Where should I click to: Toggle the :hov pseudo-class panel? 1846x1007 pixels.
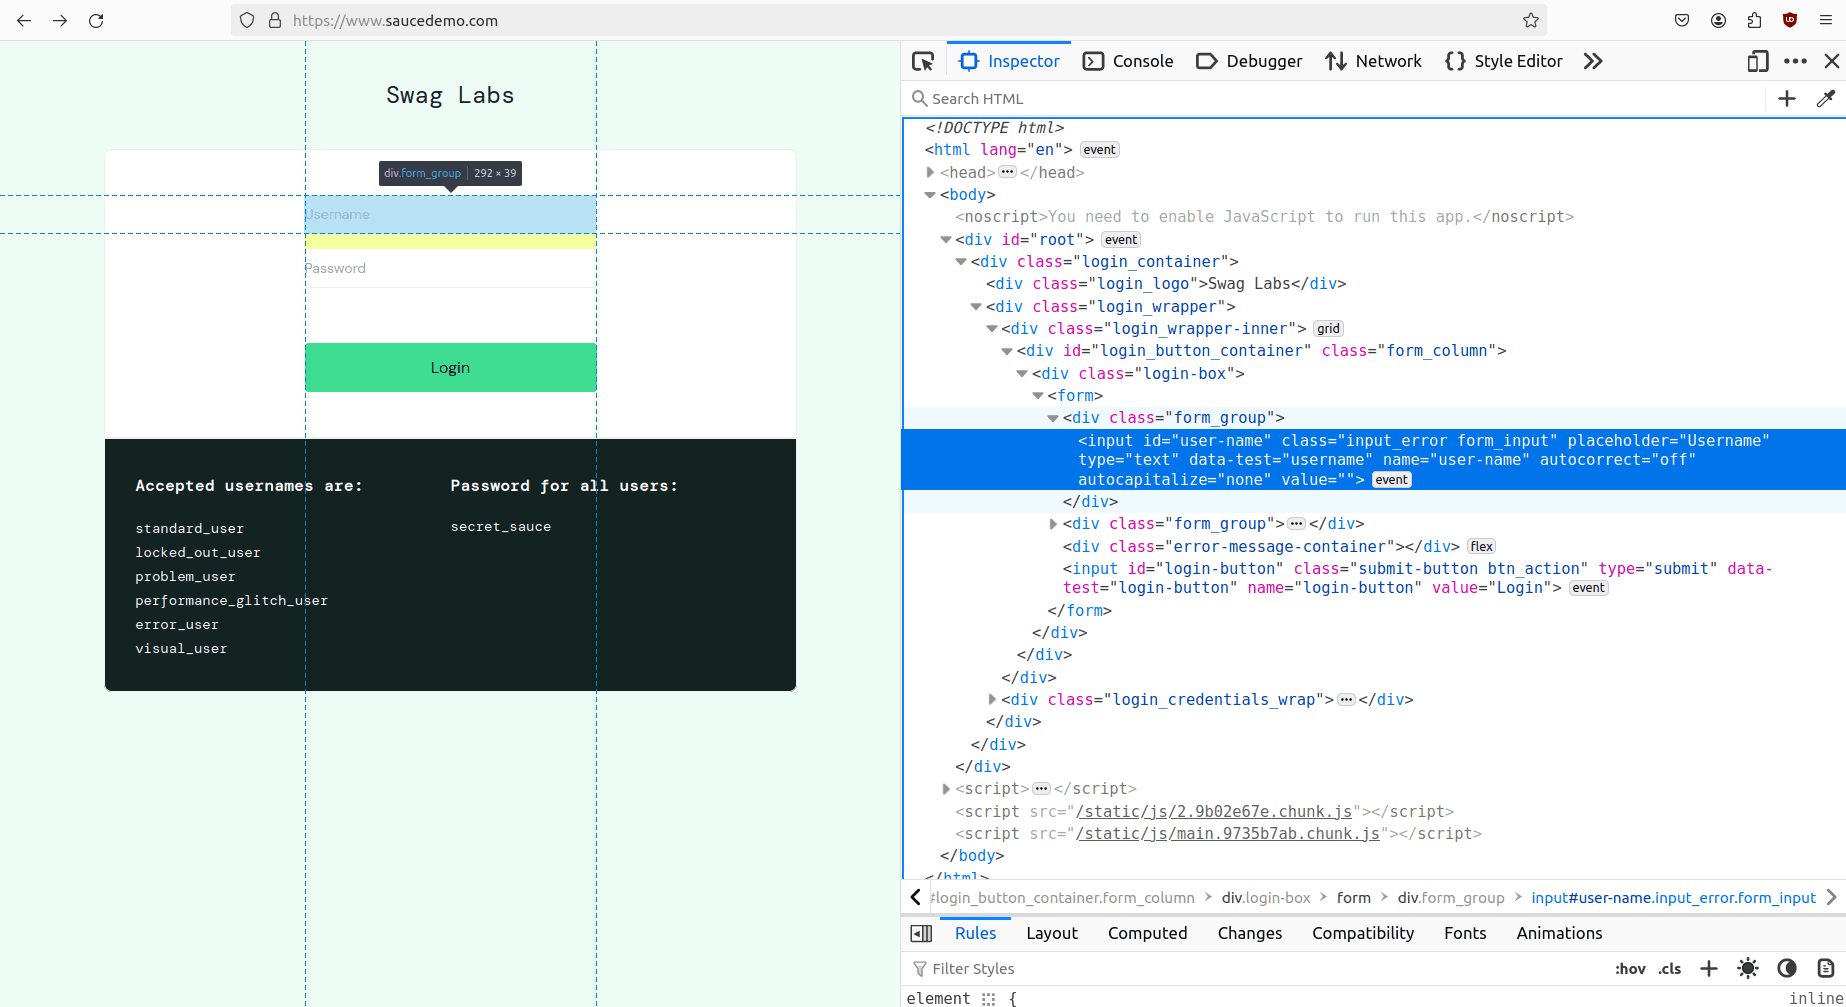tap(1630, 968)
